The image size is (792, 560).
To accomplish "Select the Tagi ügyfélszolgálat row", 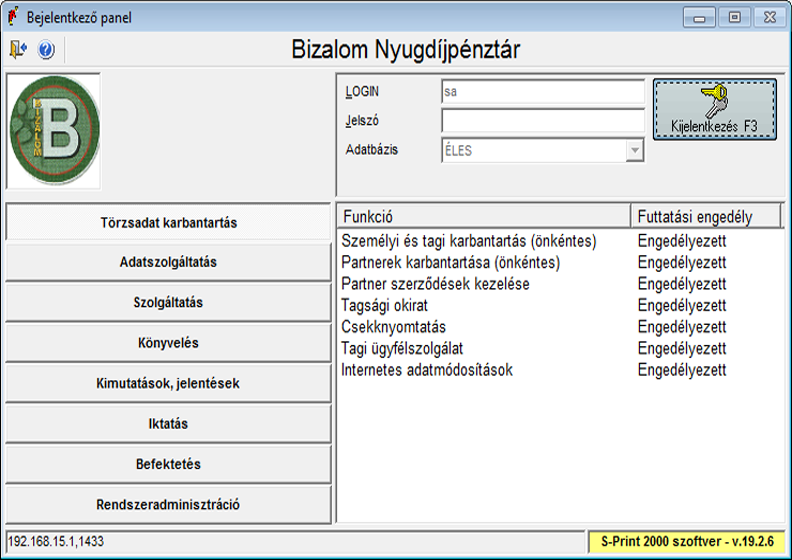I will (560, 348).
